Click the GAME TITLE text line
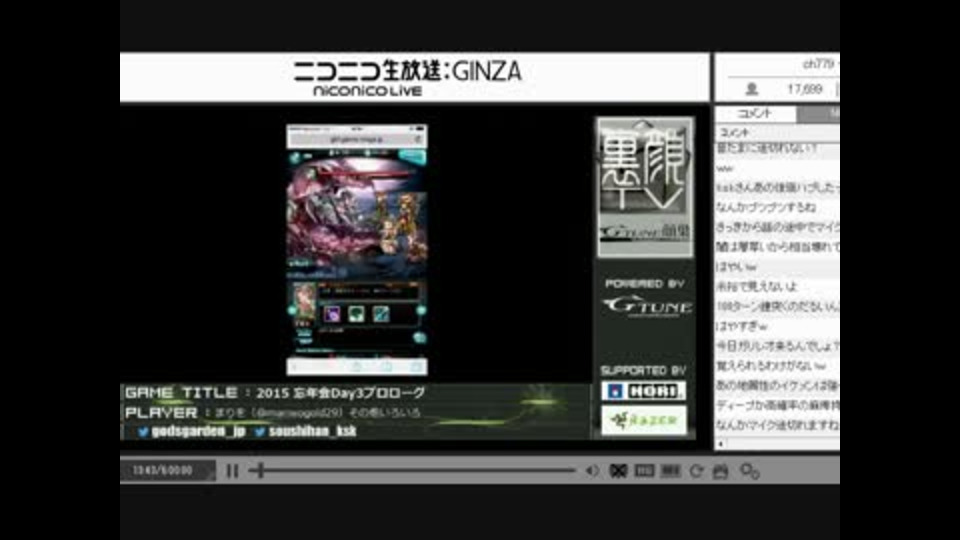 [x=275, y=392]
